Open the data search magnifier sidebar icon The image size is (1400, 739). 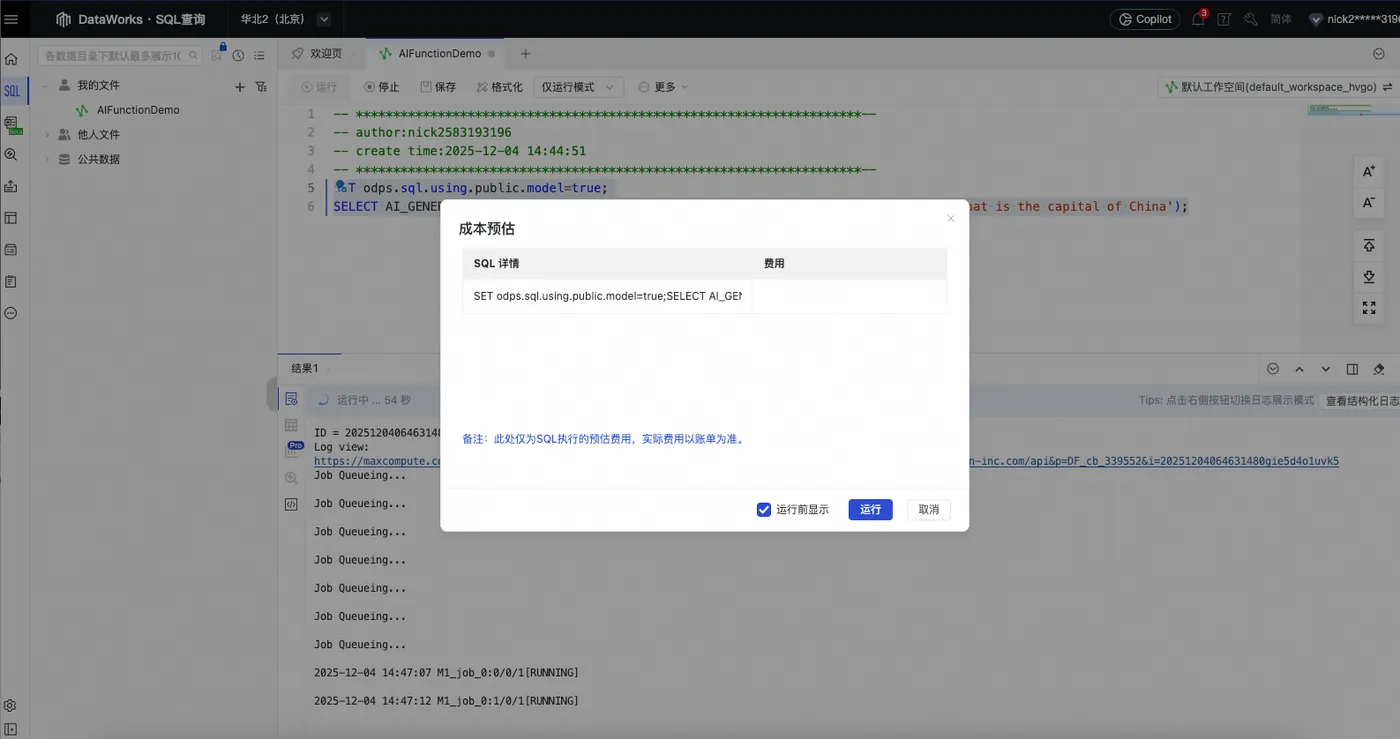click(x=11, y=155)
